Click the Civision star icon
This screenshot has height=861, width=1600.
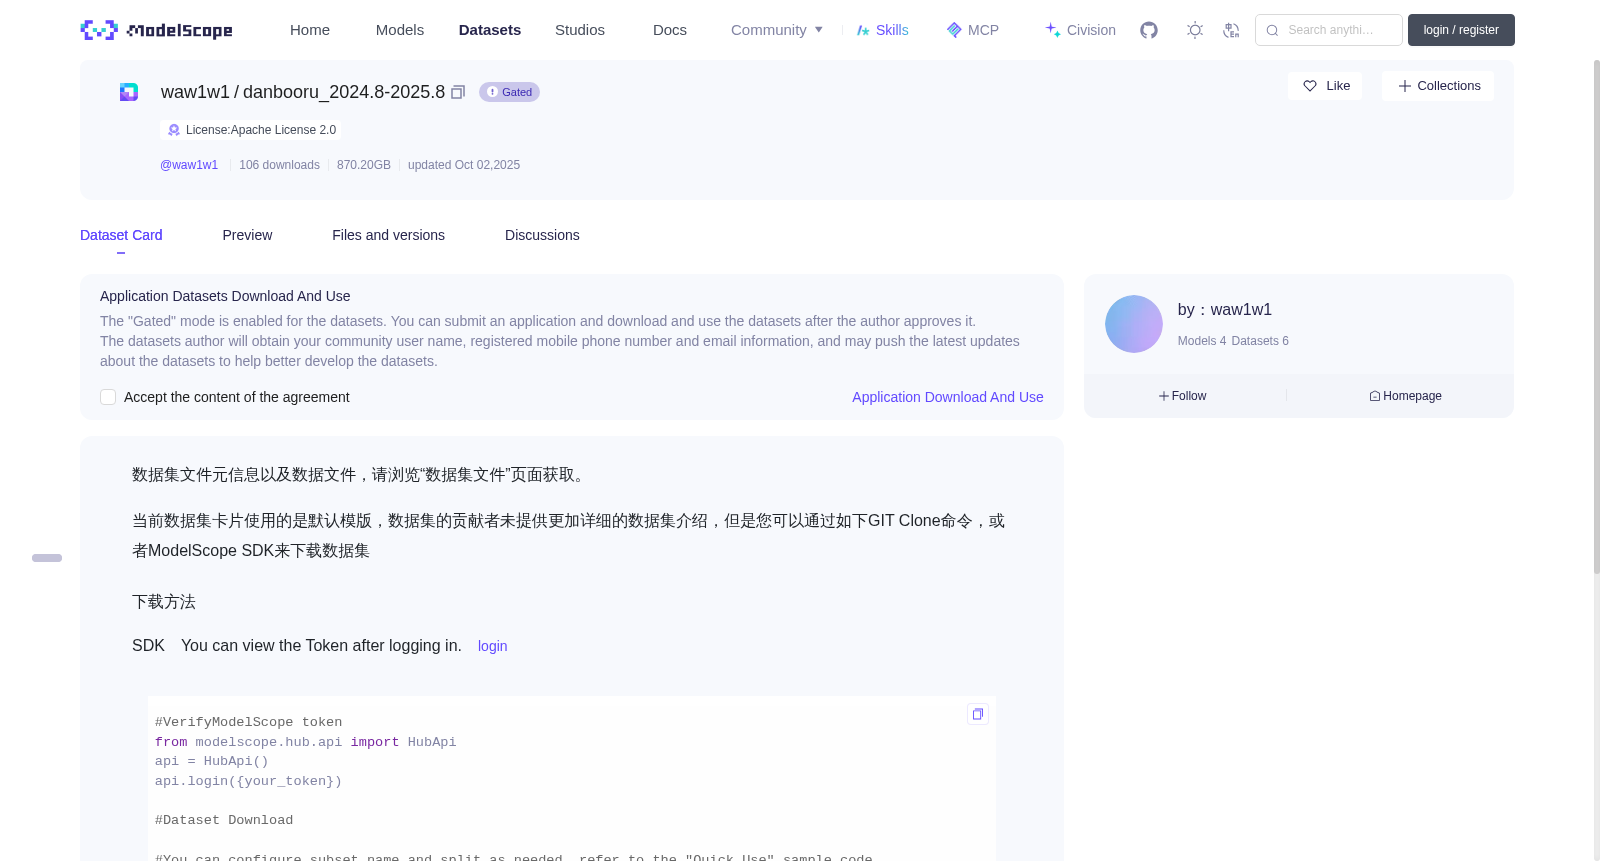pyautogui.click(x=1053, y=30)
